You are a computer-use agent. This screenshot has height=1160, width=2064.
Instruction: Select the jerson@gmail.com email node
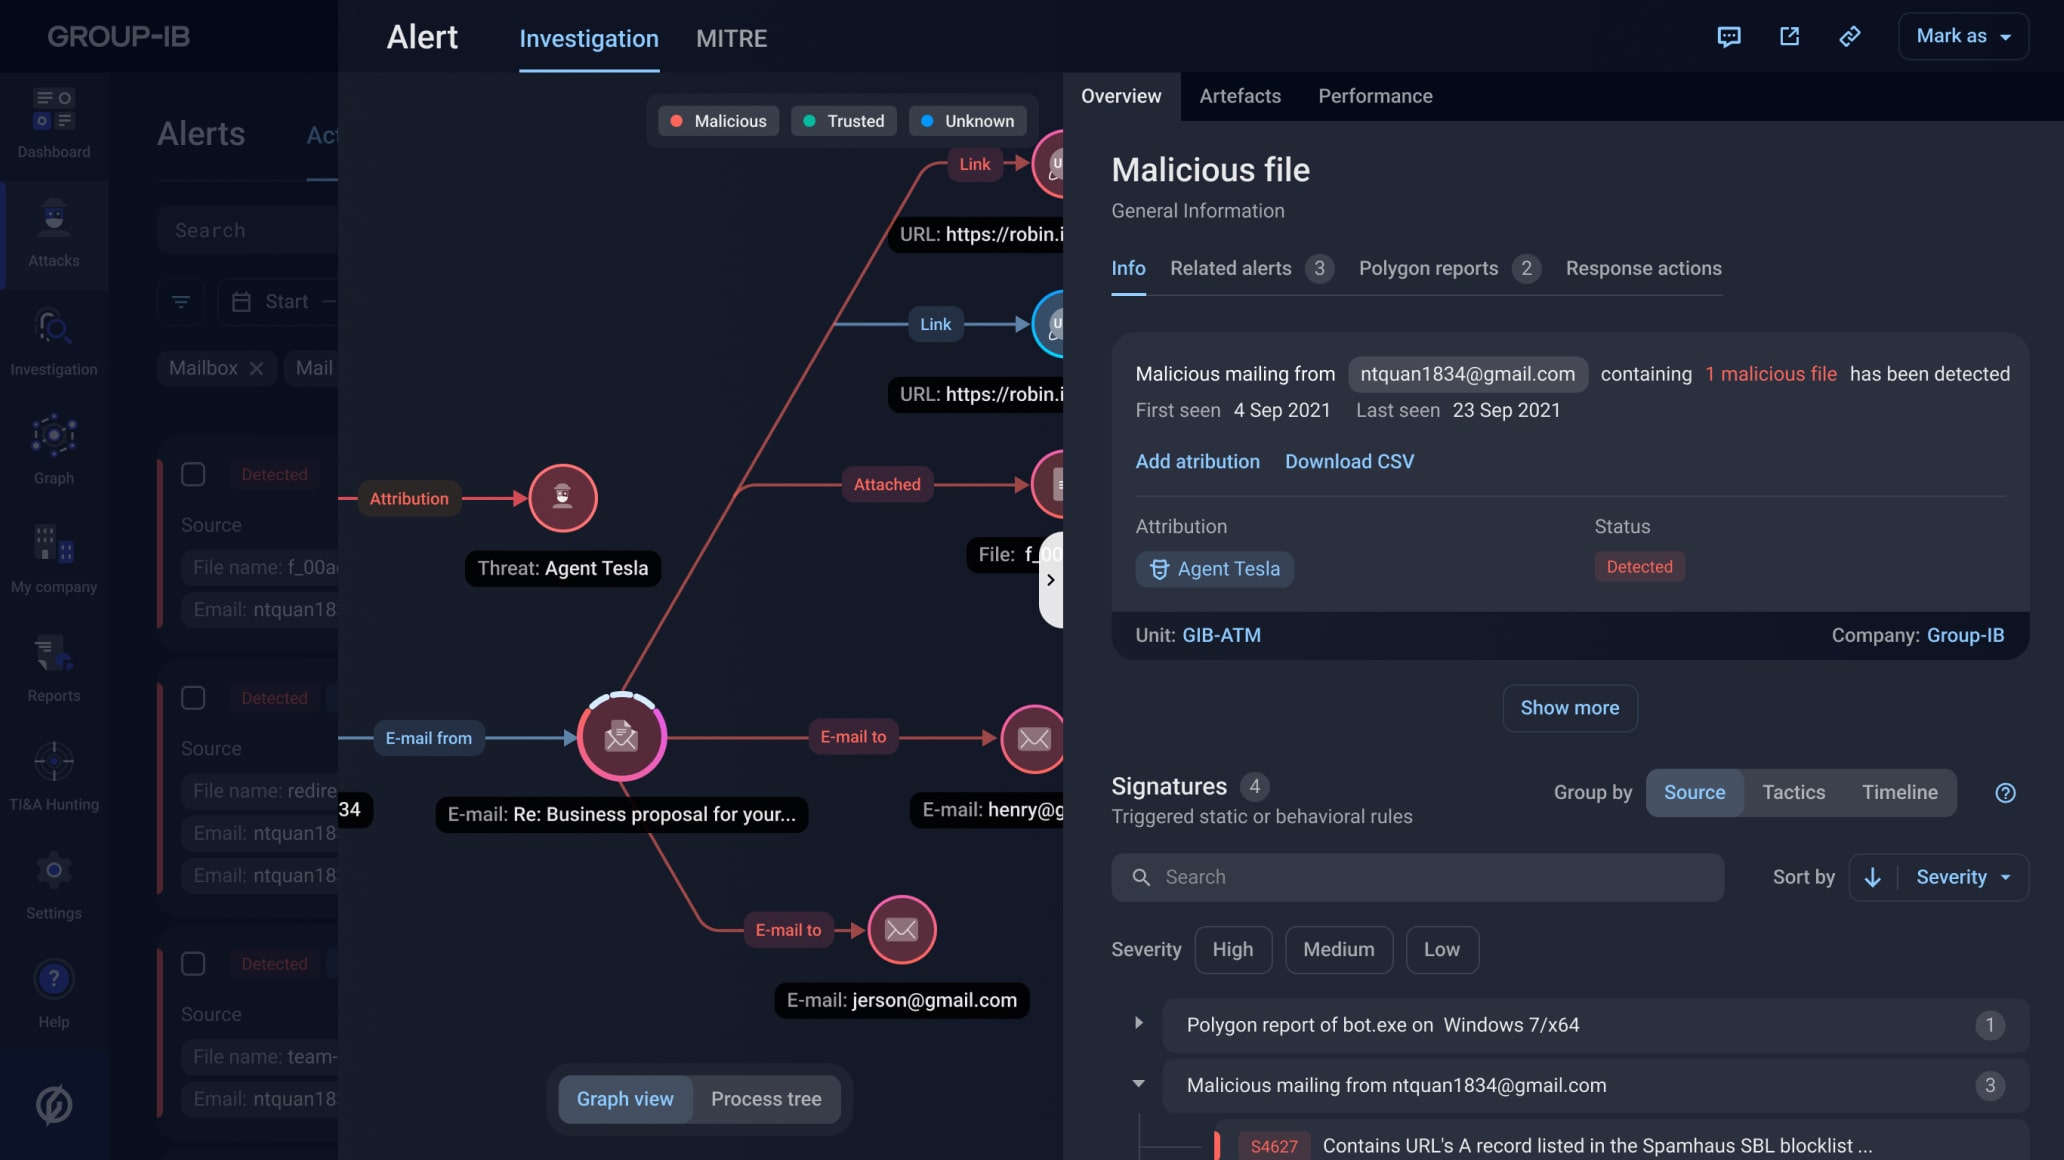coord(901,930)
